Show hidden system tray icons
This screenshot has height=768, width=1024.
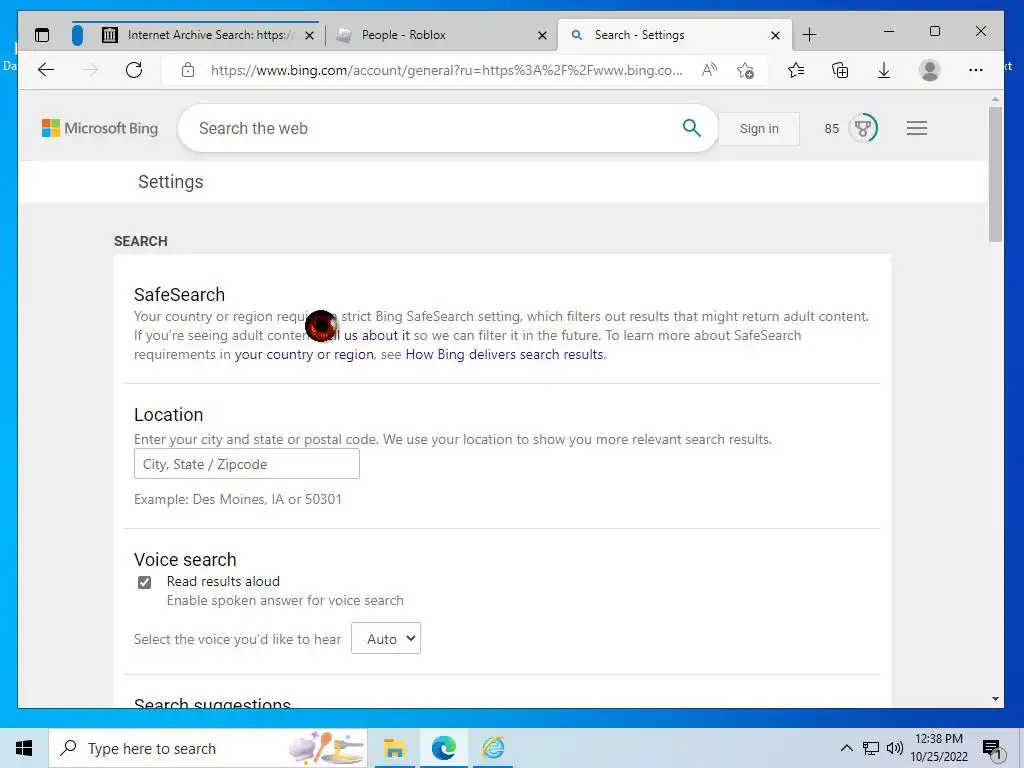[x=846, y=748]
